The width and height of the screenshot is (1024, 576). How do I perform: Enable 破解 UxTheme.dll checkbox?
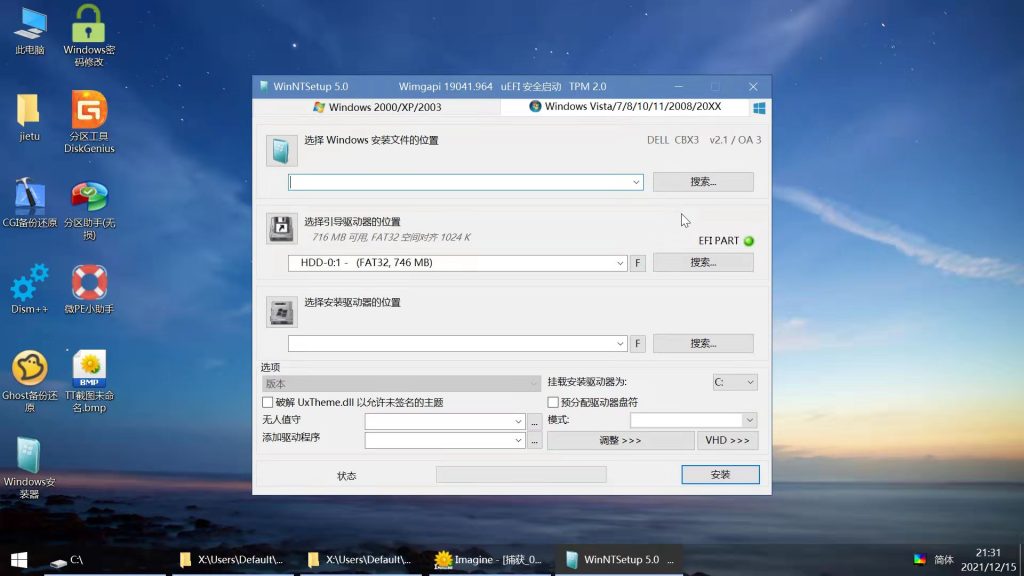(267, 402)
